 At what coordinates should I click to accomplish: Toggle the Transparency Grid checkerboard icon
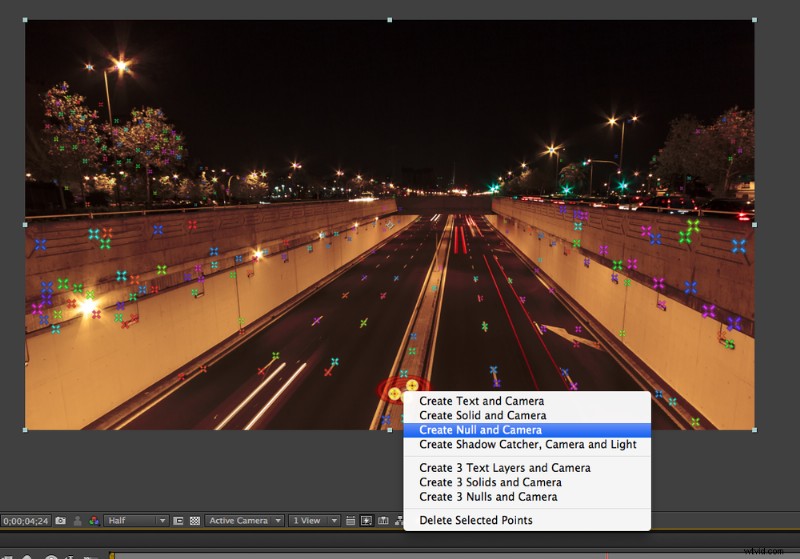coord(194,521)
